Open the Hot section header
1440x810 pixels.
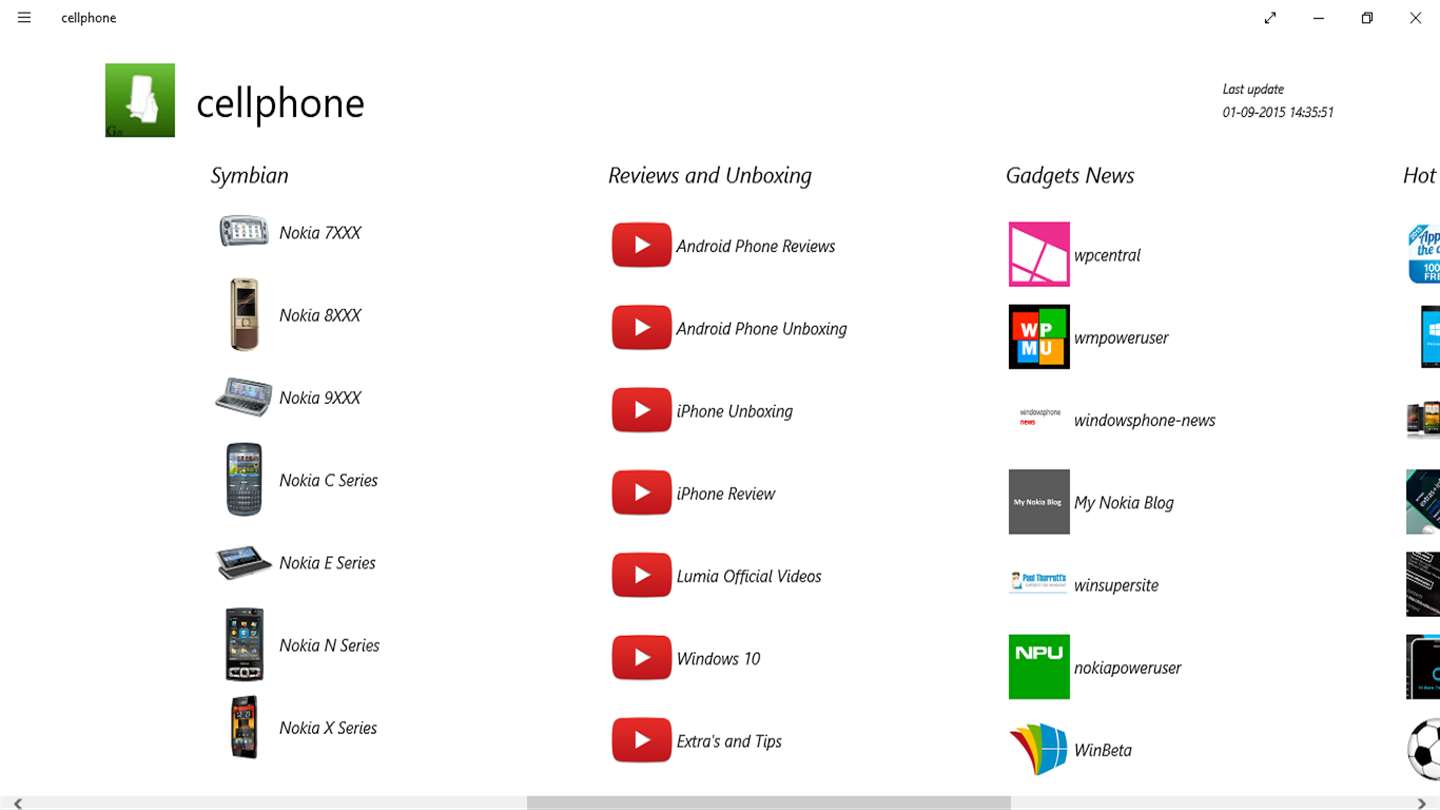coord(1420,176)
